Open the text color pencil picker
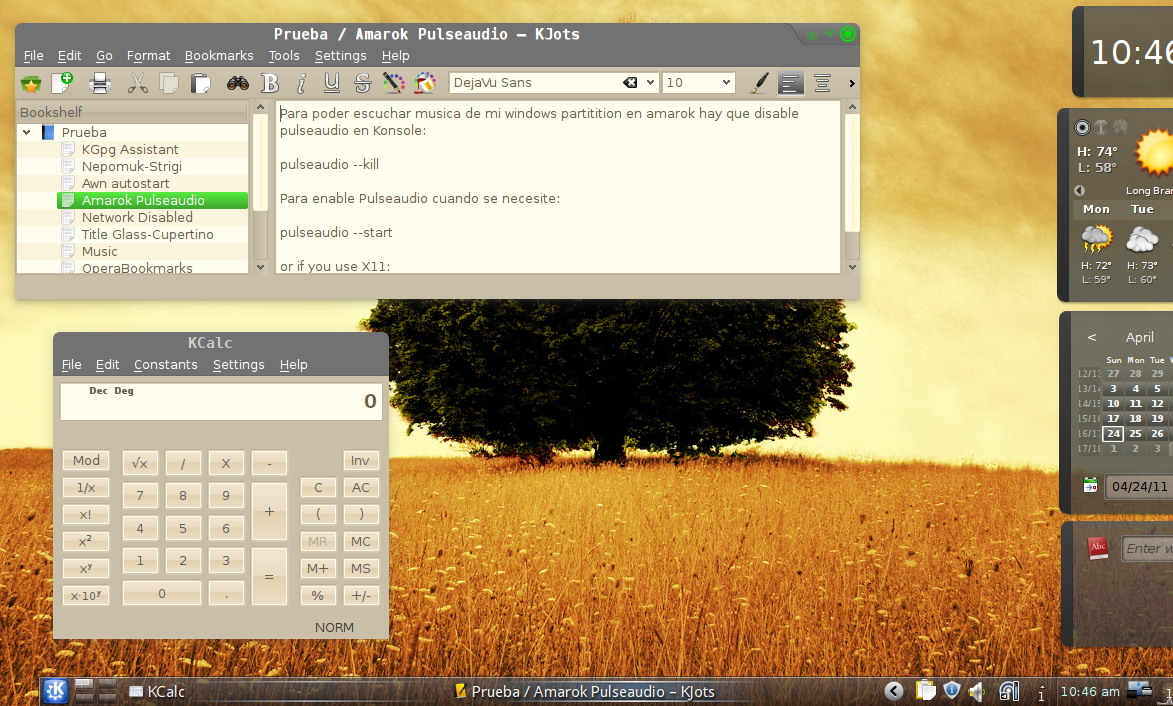1173x706 pixels. [393, 83]
